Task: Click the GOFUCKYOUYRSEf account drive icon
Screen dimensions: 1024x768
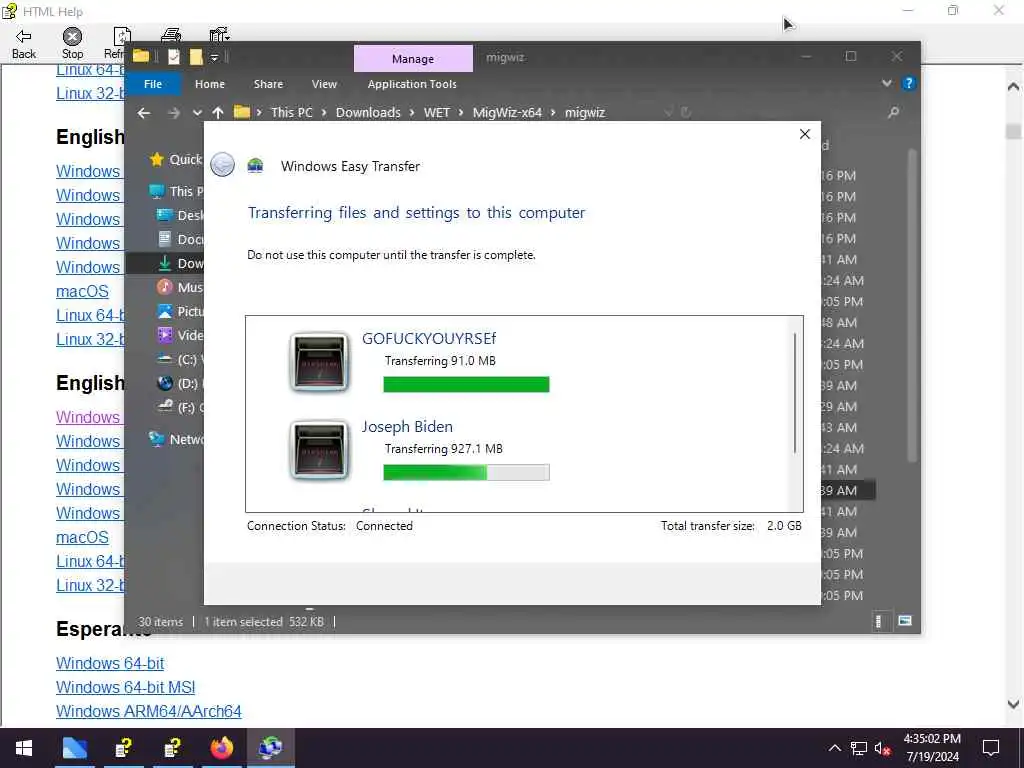Action: (319, 362)
